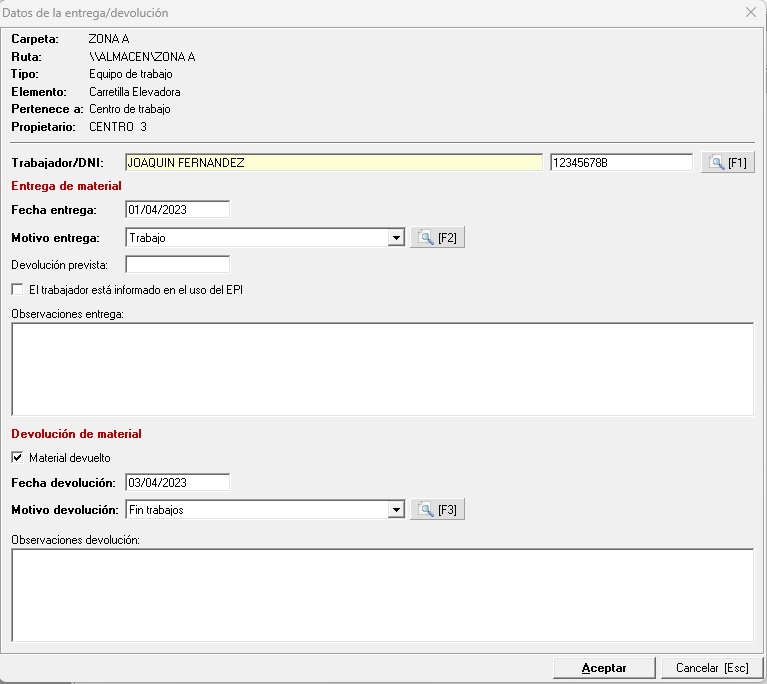This screenshot has width=767, height=684.
Task: Click the worker search magnifier button [F1]
Action: pos(727,163)
